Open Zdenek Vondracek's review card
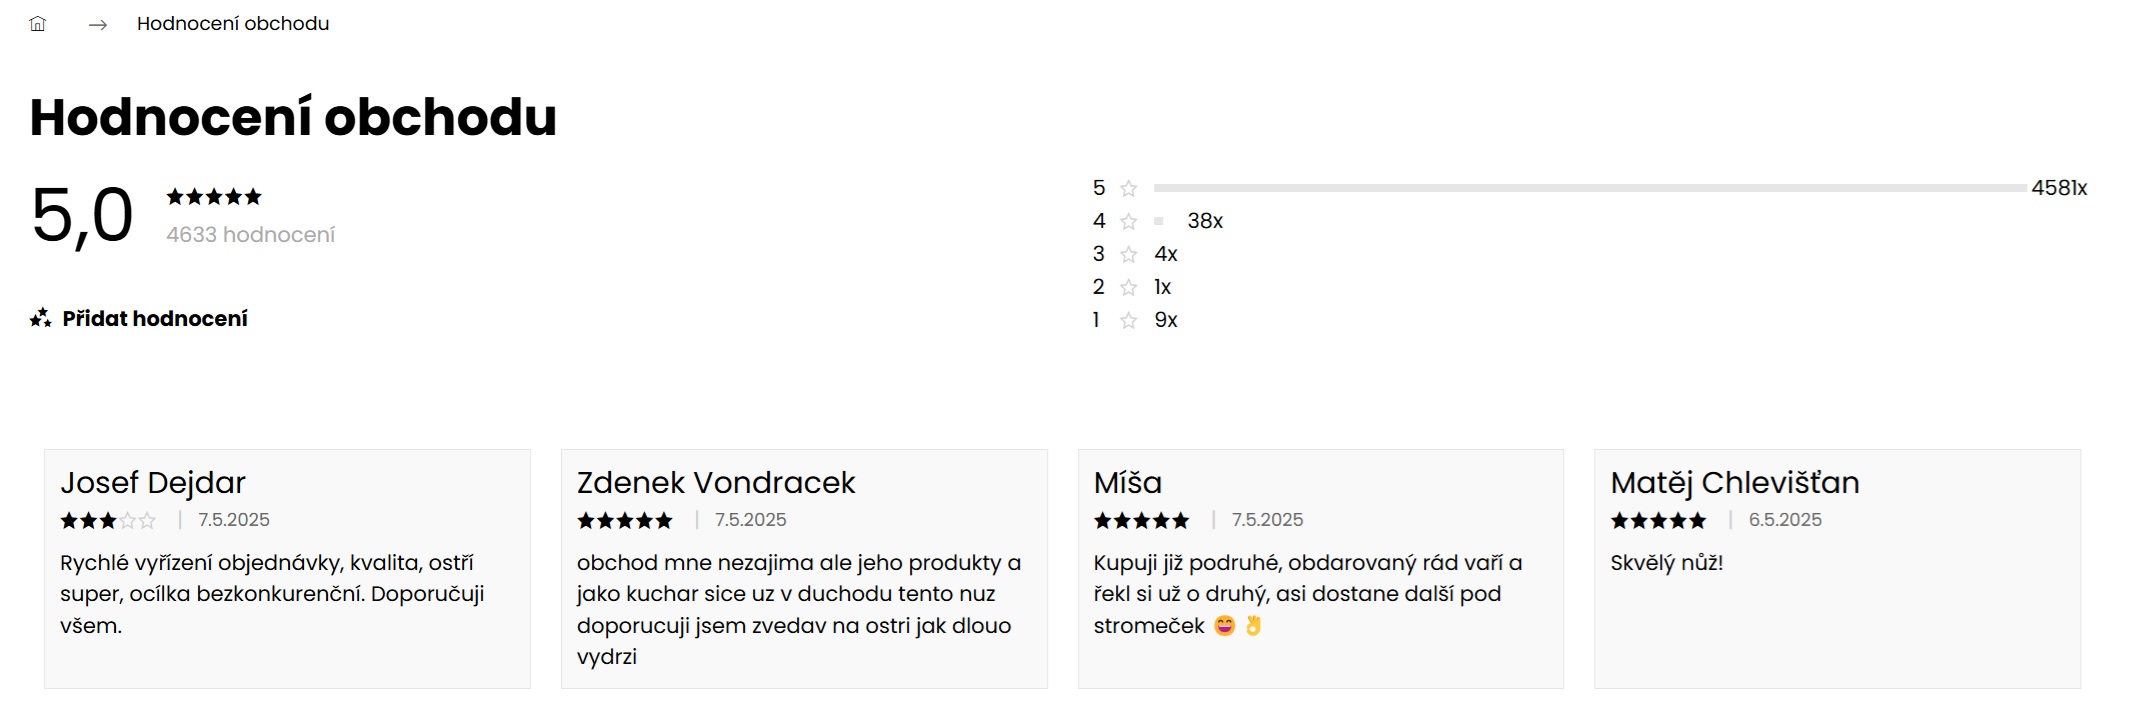 [x=804, y=569]
